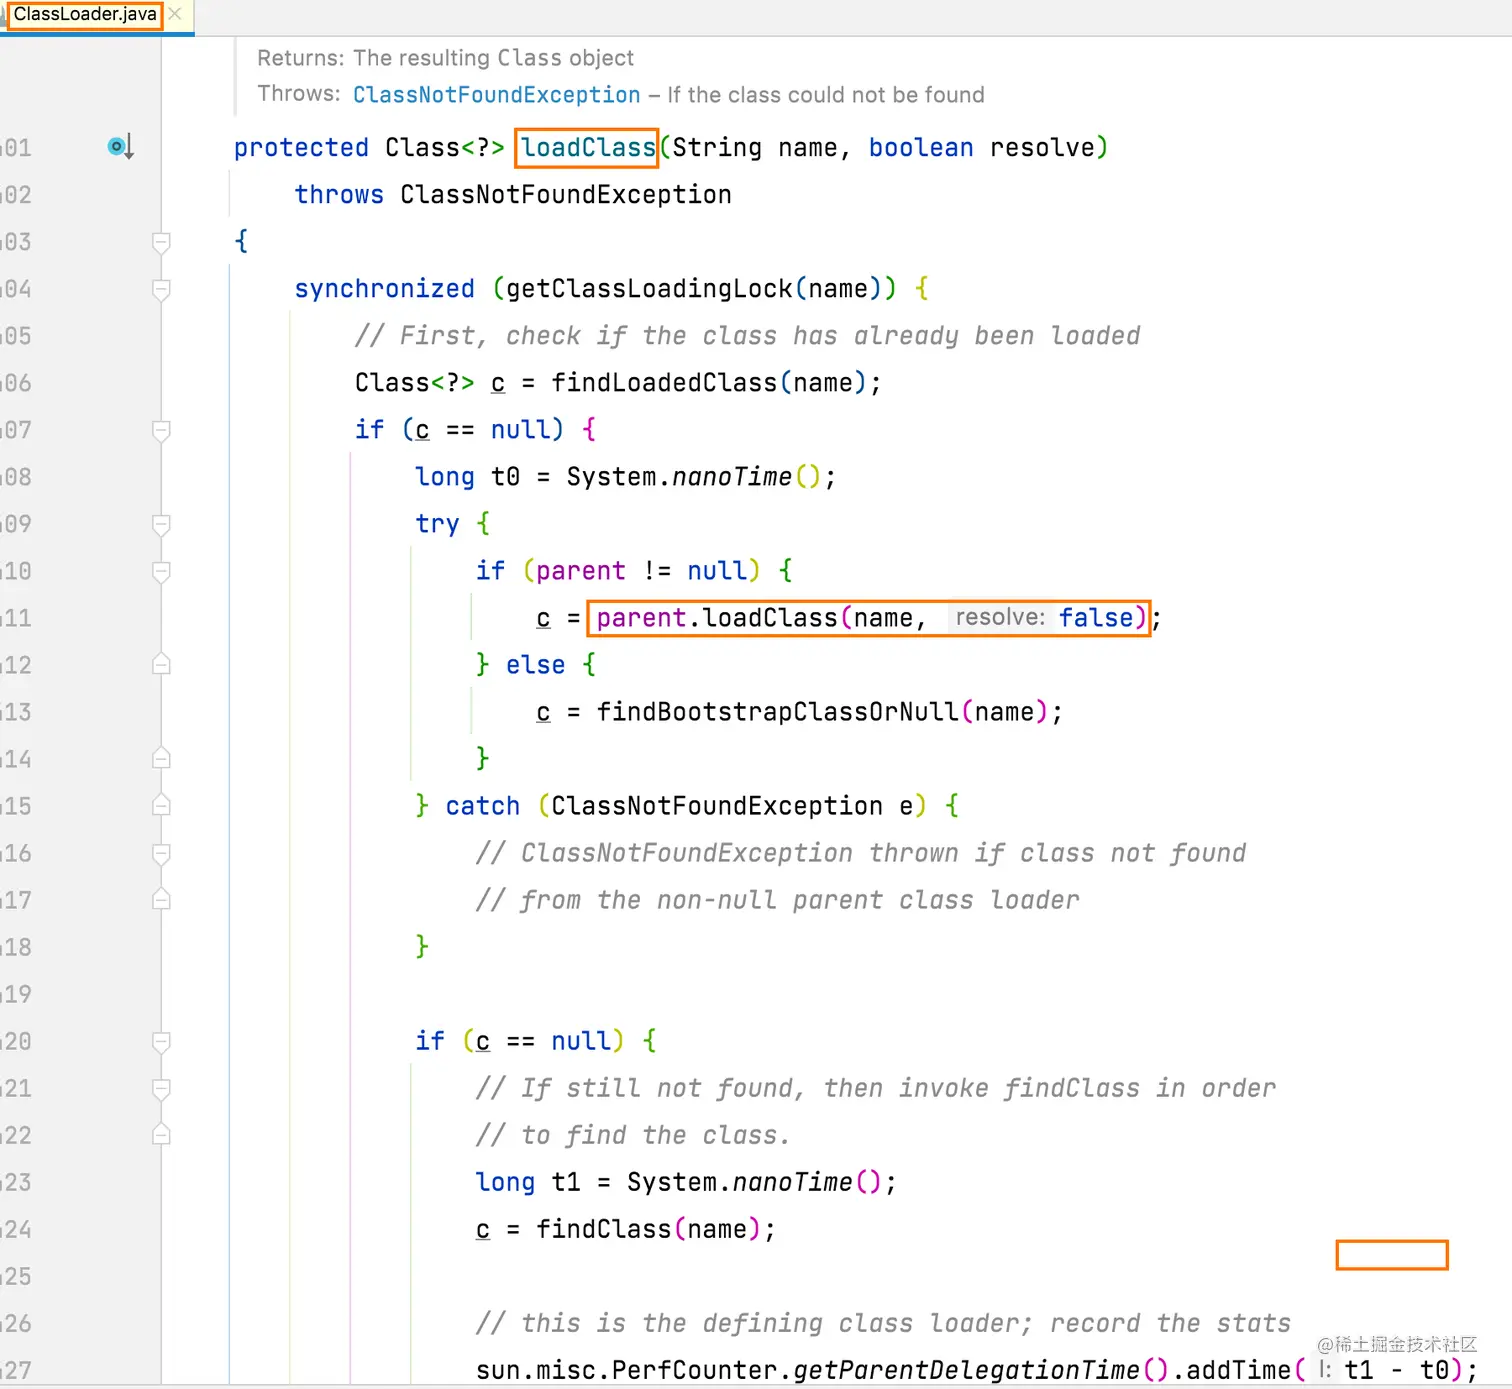This screenshot has height=1389, width=1512.
Task: Click 'nanoTime' in the 'long t1' line
Action: (x=793, y=1182)
